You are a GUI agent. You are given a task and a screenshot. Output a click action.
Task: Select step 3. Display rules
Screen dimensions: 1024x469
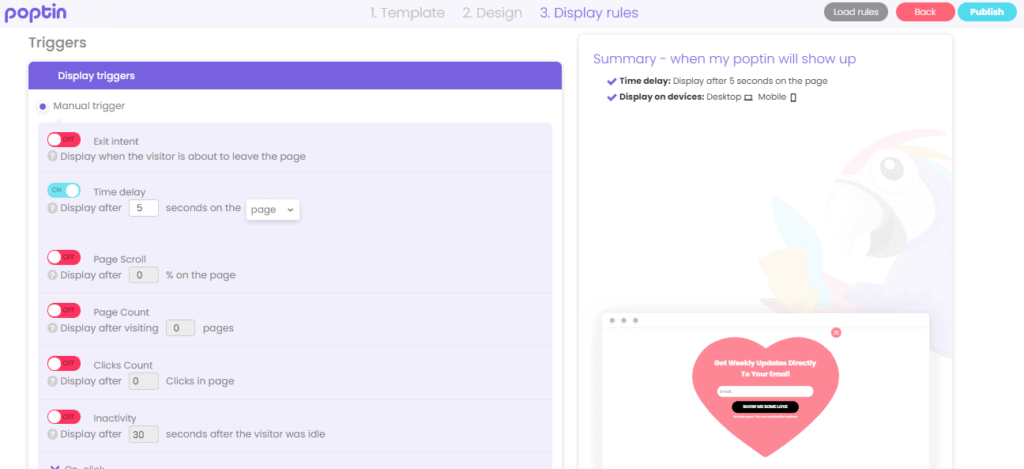pyautogui.click(x=588, y=13)
